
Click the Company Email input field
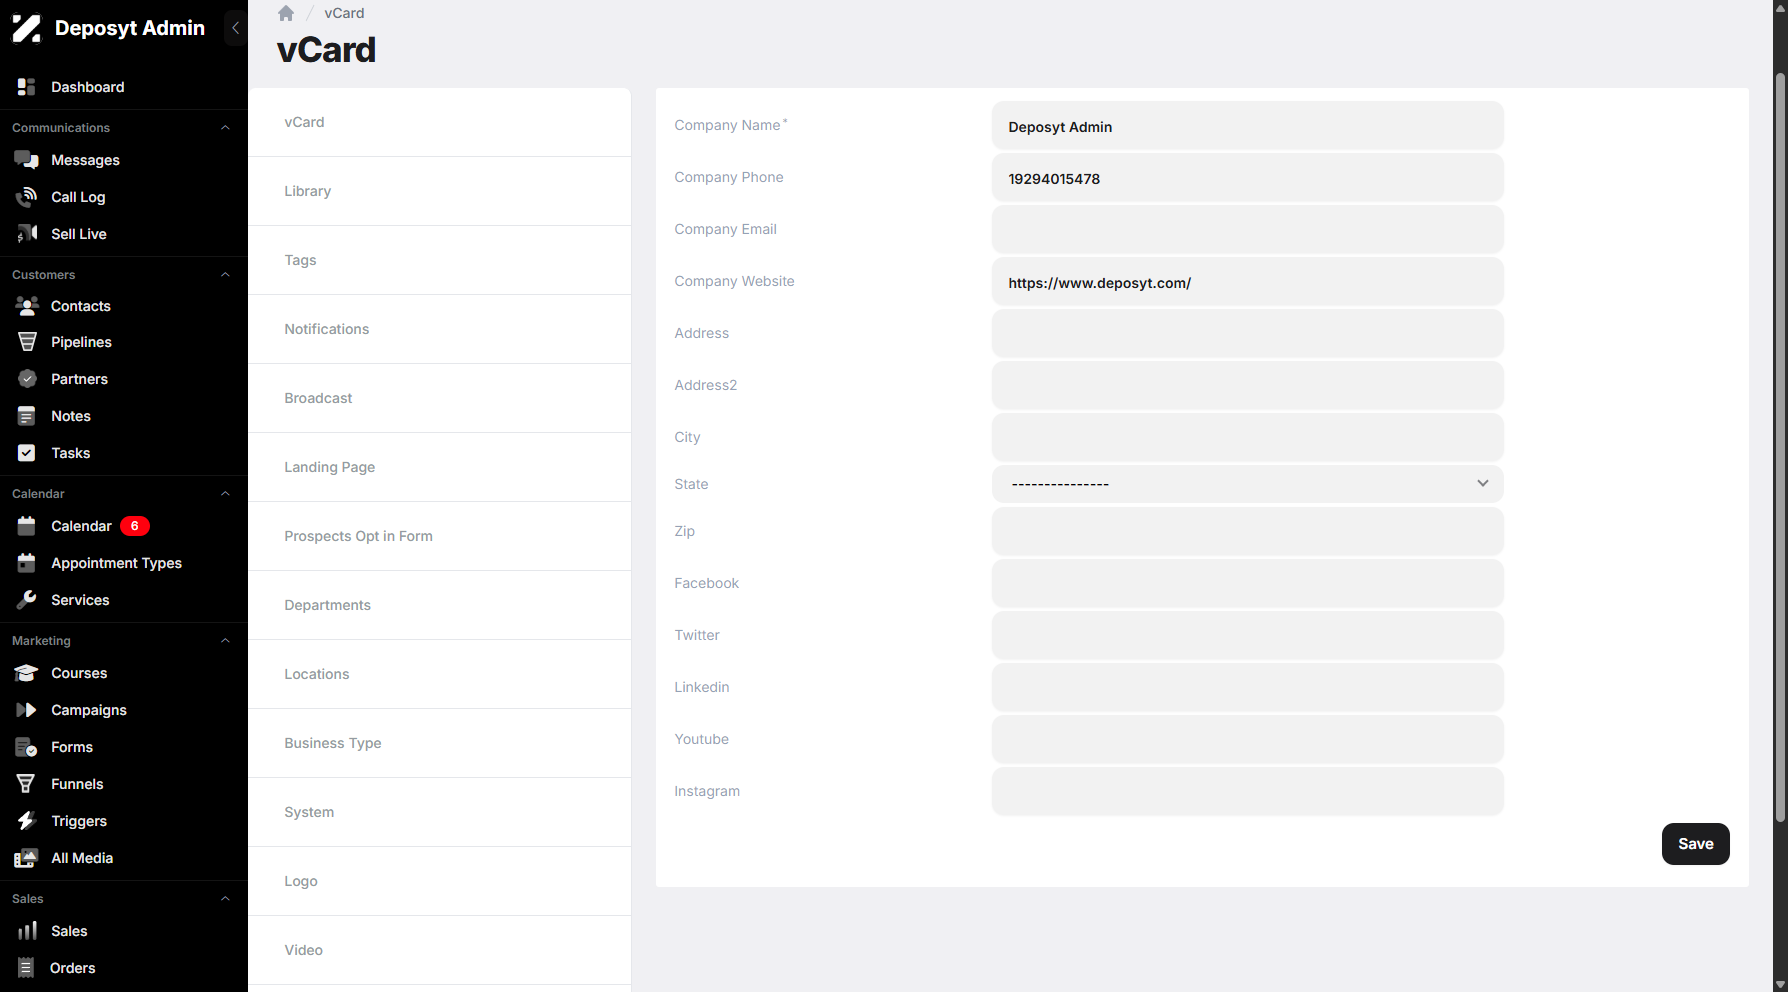[x=1247, y=230]
